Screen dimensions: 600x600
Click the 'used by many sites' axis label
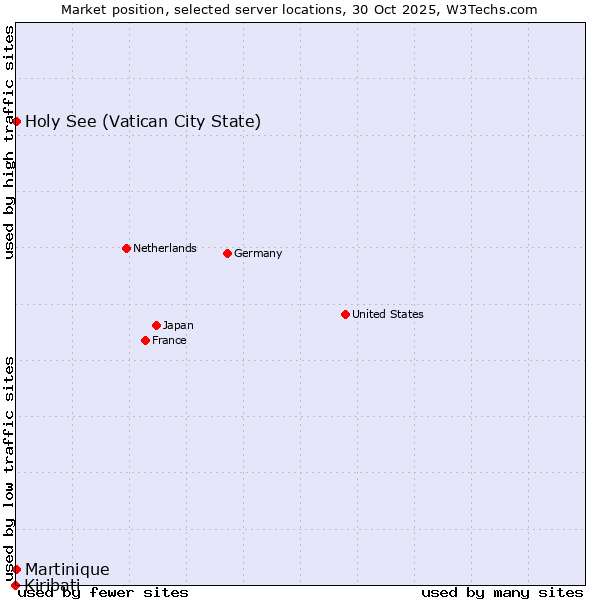[502, 592]
